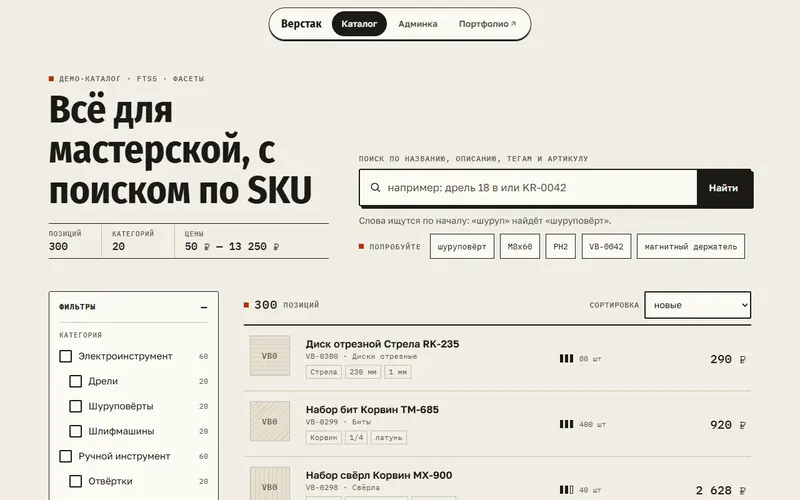Open product title Набор бит Корвин TM-685
The width and height of the screenshot is (800, 500).
pyautogui.click(x=372, y=409)
